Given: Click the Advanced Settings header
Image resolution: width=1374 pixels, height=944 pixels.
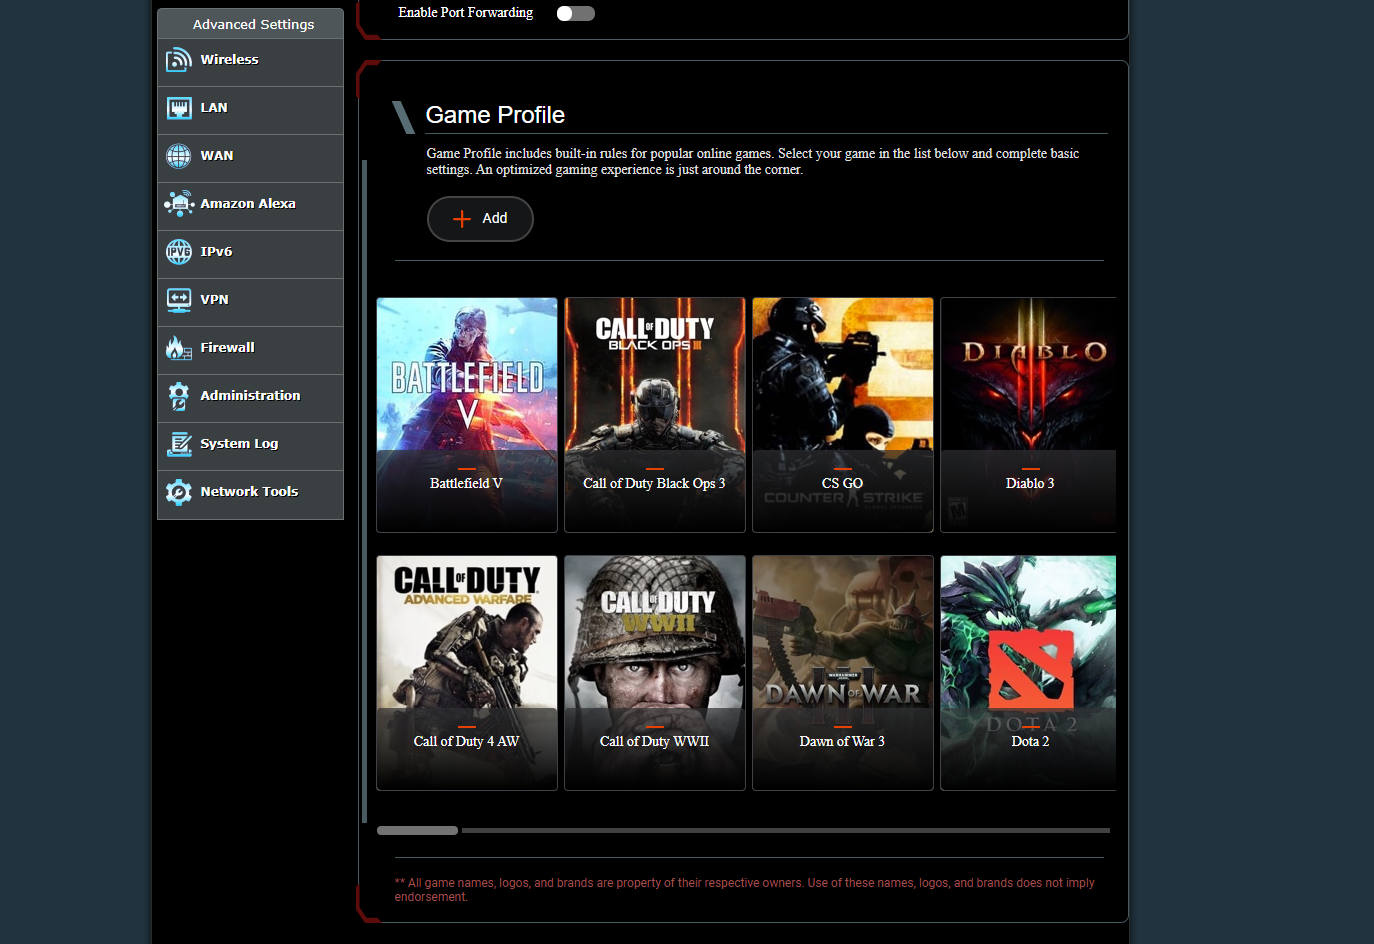Looking at the screenshot, I should click(x=250, y=24).
